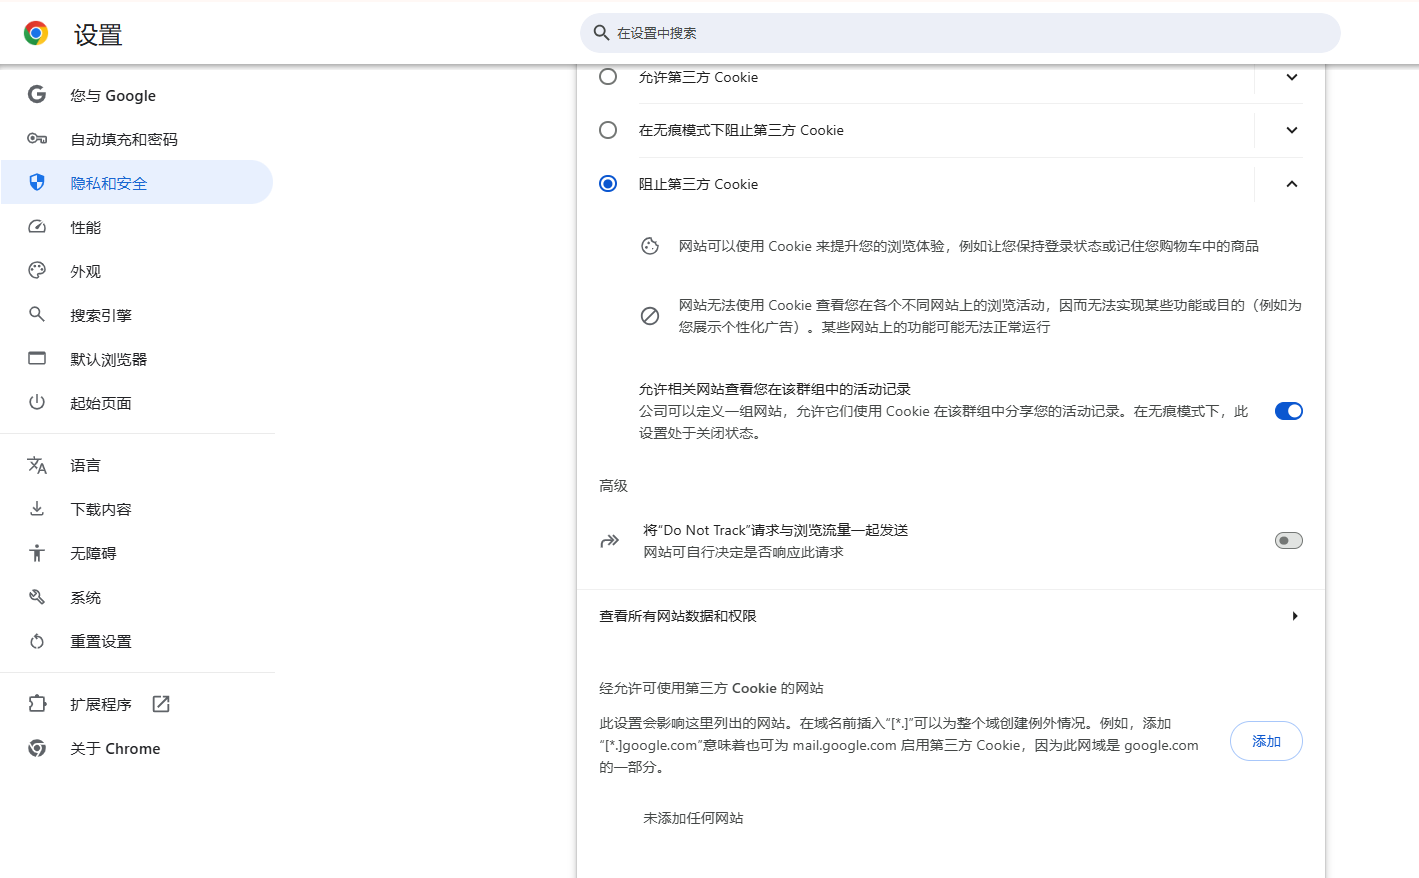The width and height of the screenshot is (1419, 878).
Task: Expand details for 在无痕模式下阻止第三方 Cookie
Action: point(1292,130)
